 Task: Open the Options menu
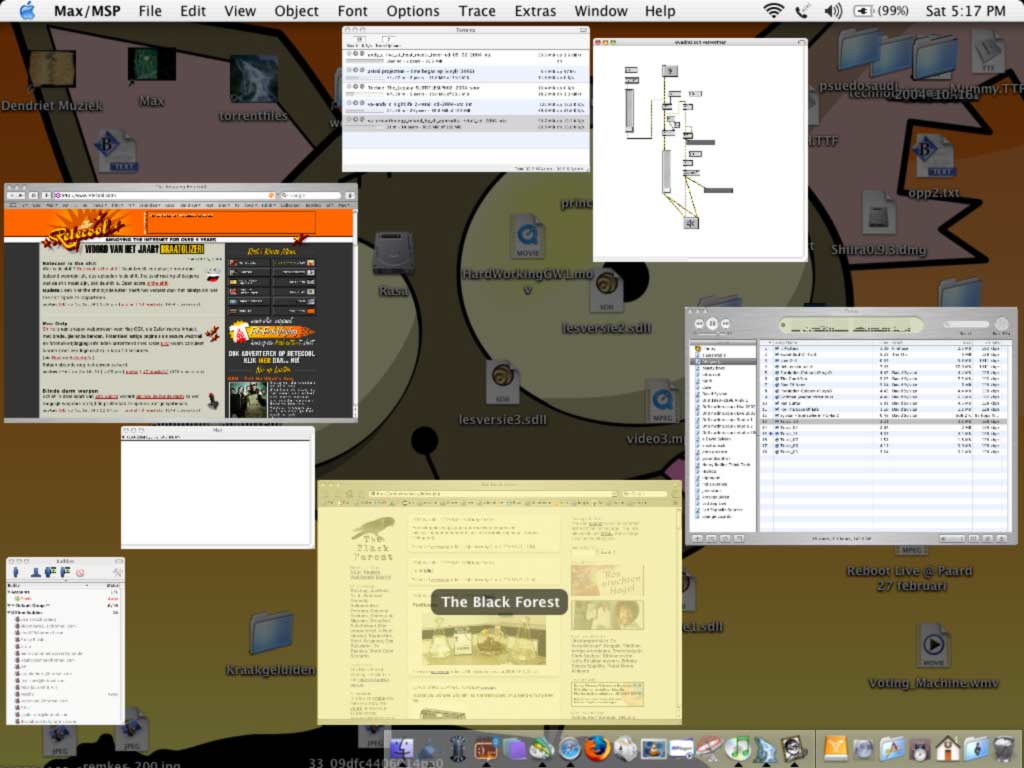pyautogui.click(x=413, y=10)
